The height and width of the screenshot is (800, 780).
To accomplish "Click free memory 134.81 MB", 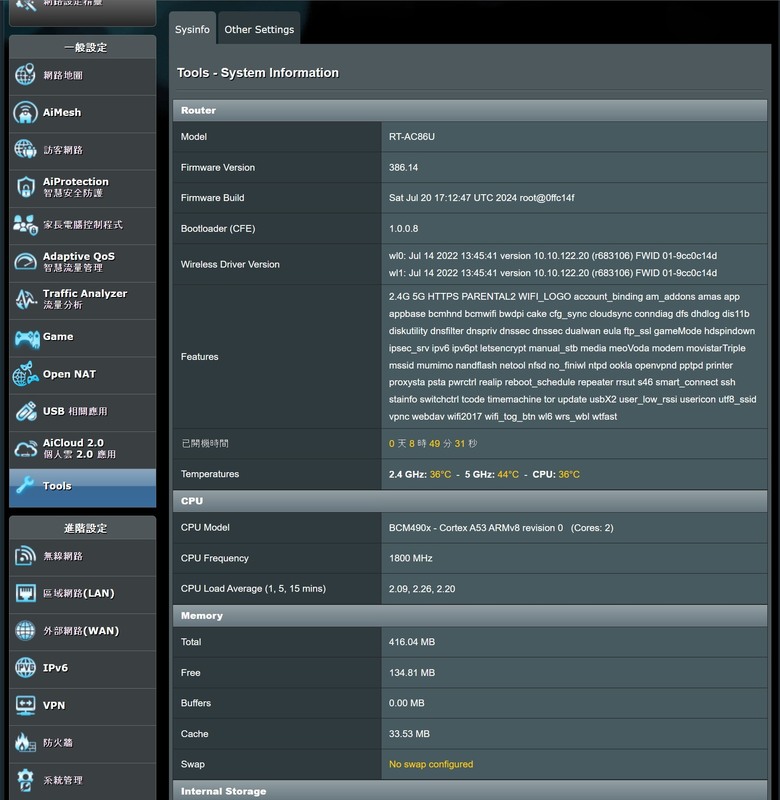I will tap(412, 672).
